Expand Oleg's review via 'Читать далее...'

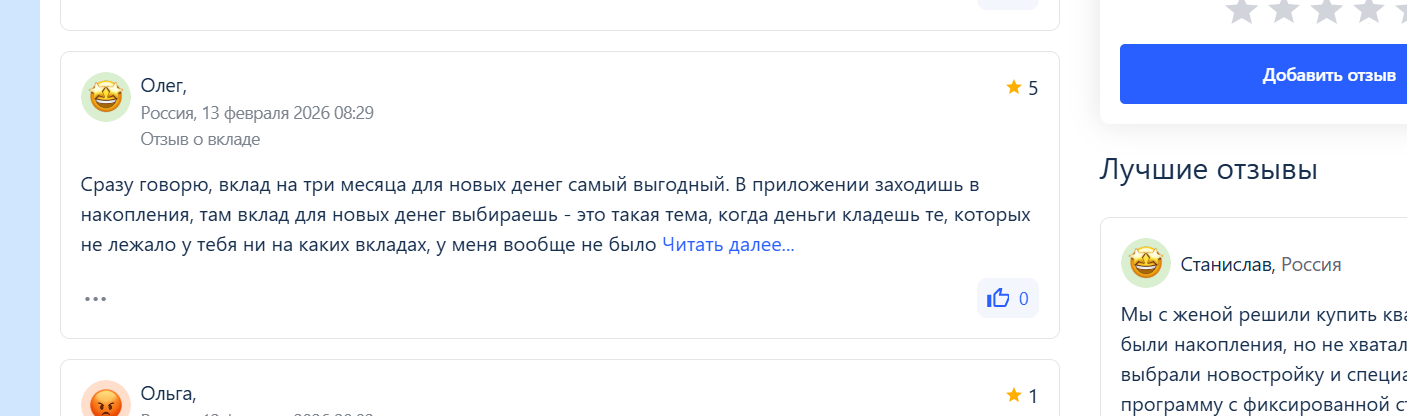click(x=728, y=244)
